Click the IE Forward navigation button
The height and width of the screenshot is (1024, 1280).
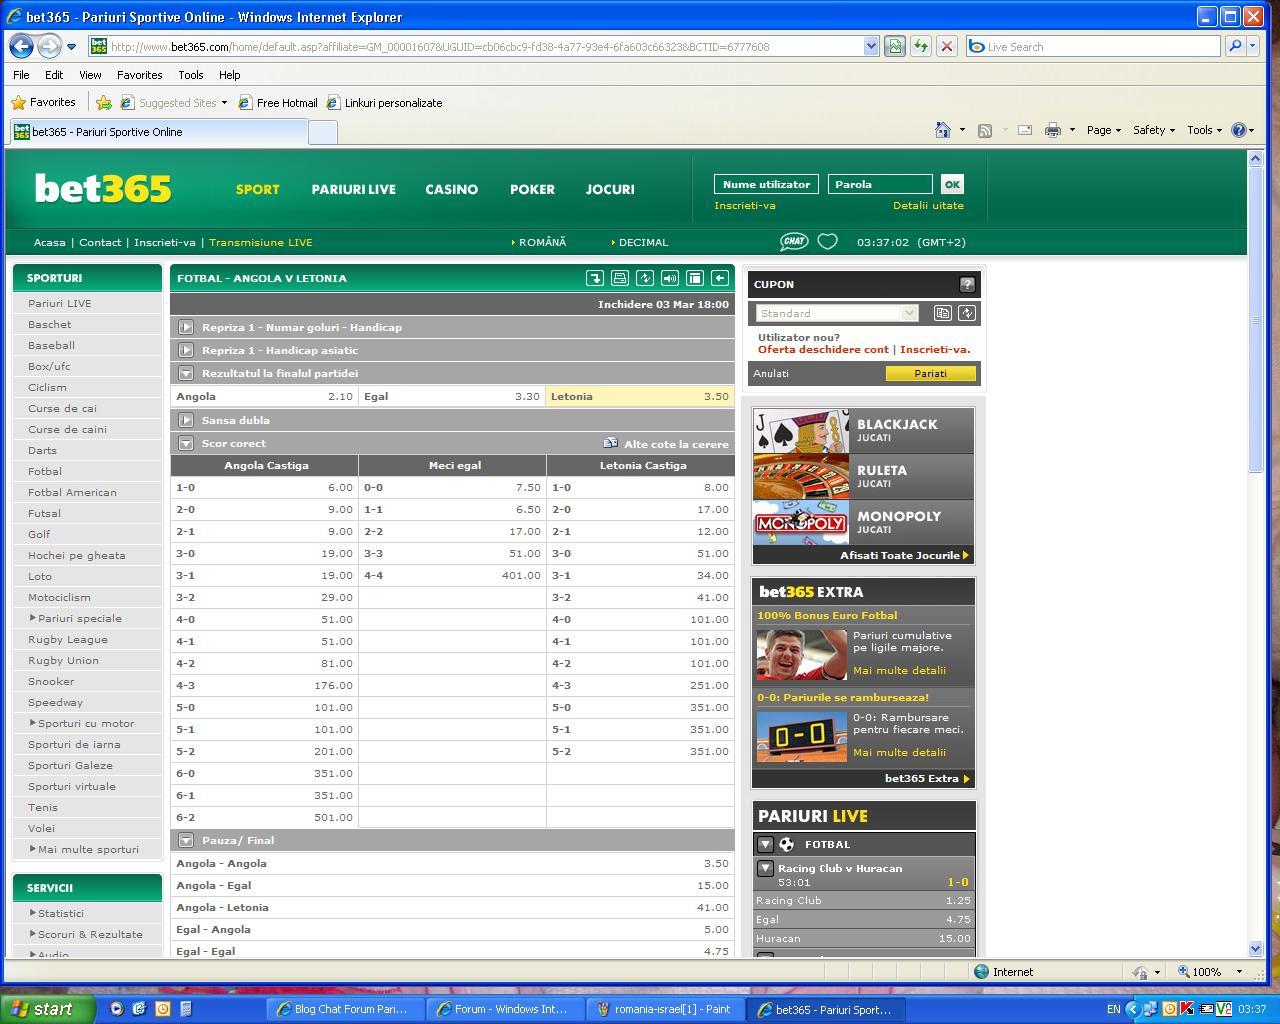pos(48,46)
